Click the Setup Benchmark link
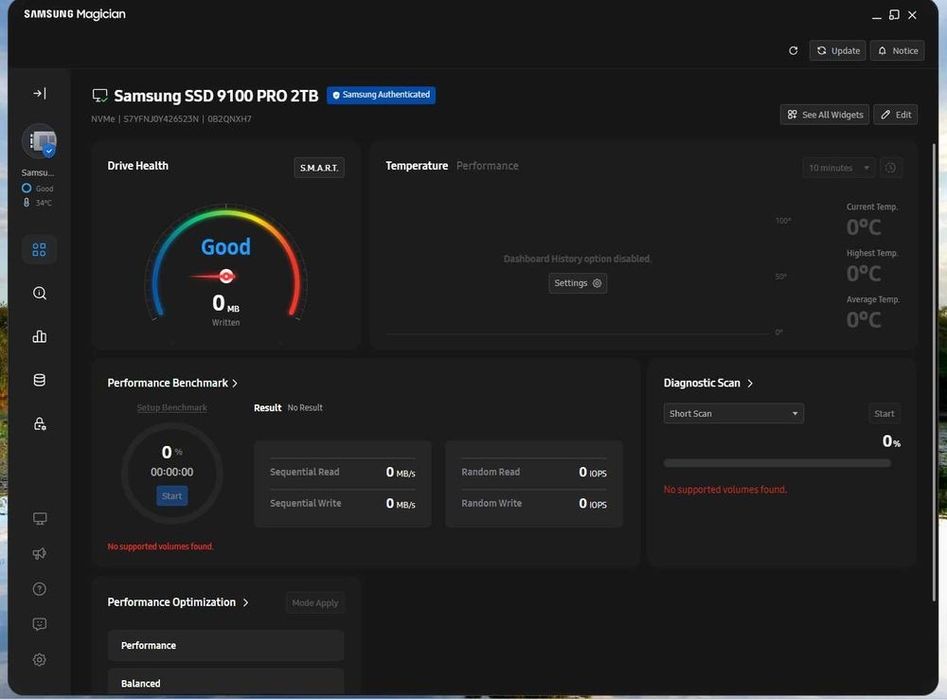The width and height of the screenshot is (947, 700). coord(172,408)
